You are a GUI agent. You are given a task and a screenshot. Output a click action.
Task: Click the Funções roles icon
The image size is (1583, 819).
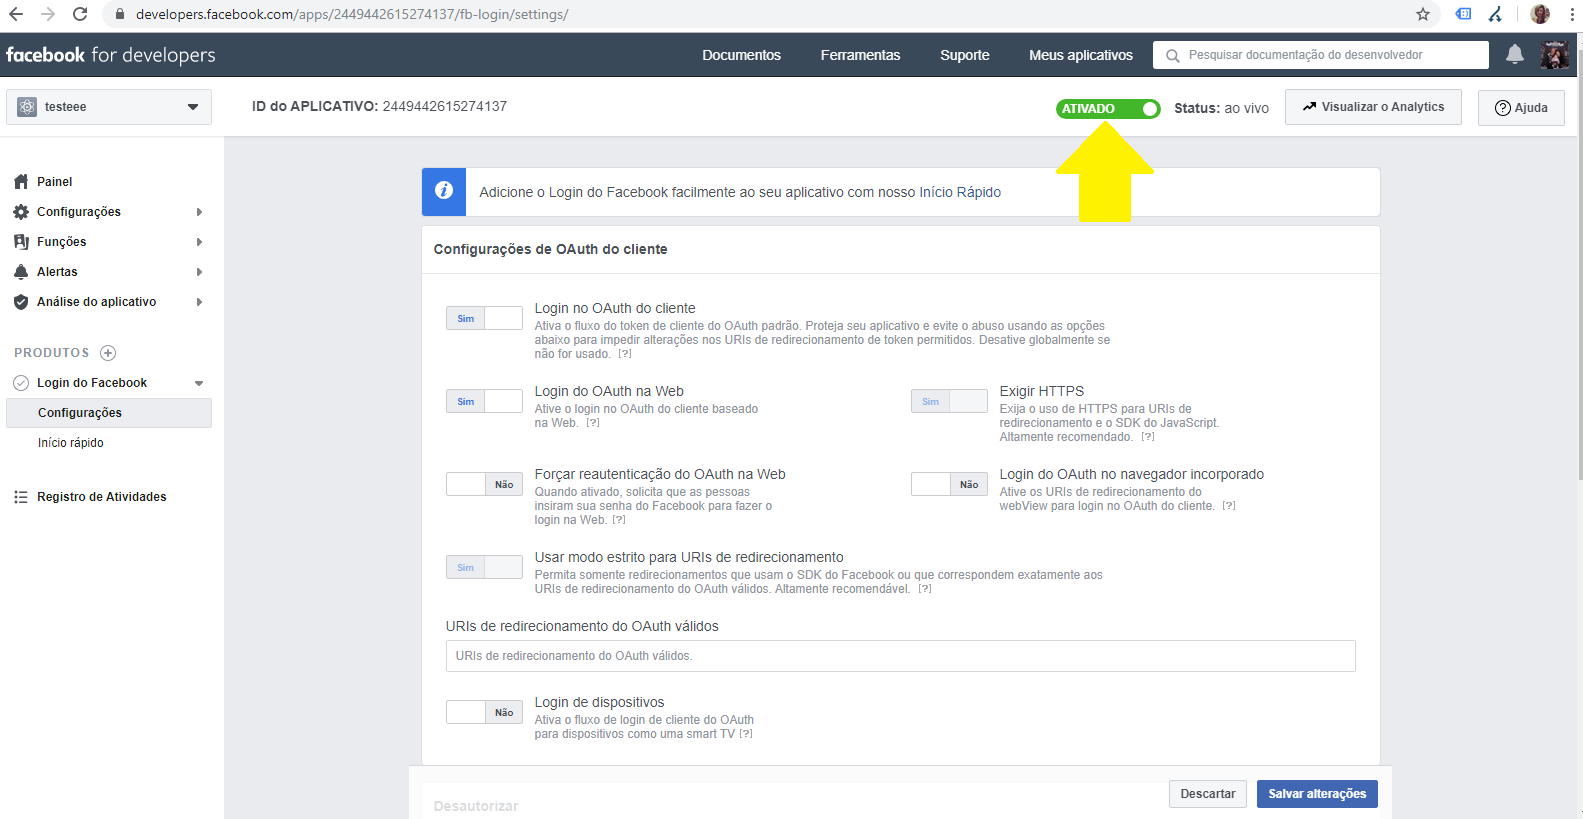click(x=21, y=242)
